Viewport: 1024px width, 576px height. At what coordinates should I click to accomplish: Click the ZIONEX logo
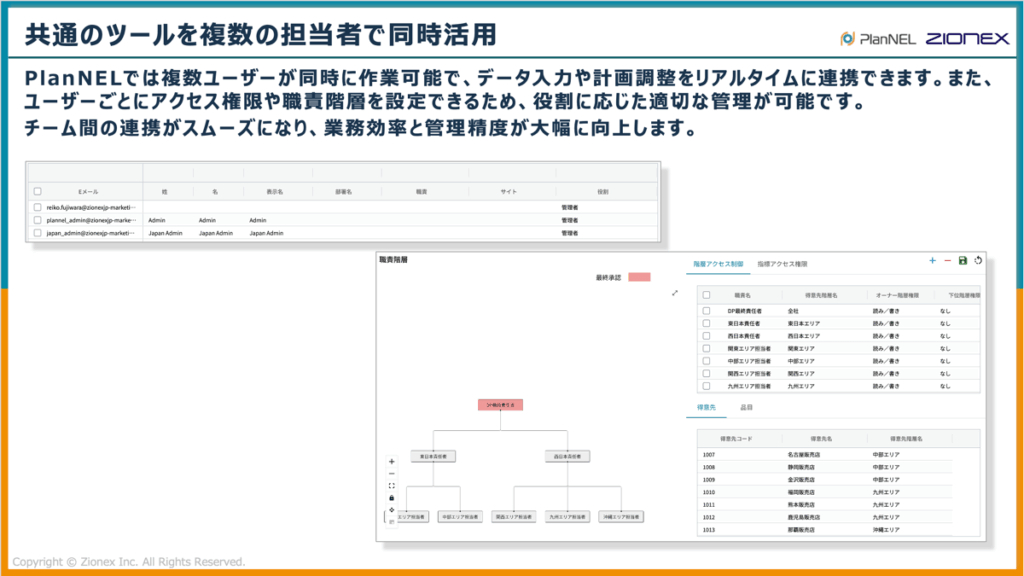coord(967,39)
